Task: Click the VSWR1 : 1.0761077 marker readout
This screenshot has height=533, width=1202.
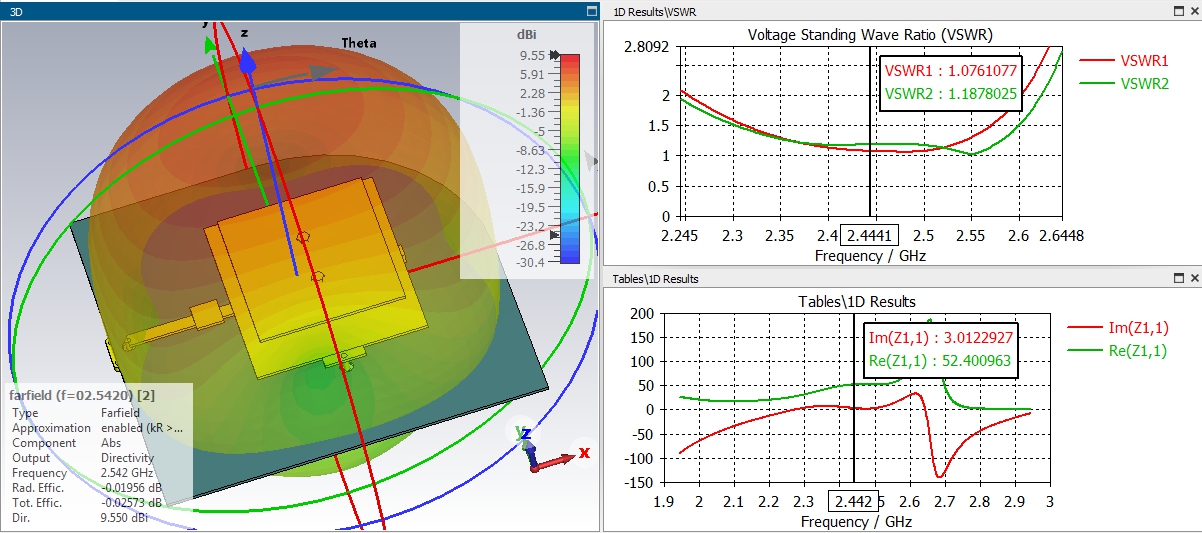Action: click(951, 72)
